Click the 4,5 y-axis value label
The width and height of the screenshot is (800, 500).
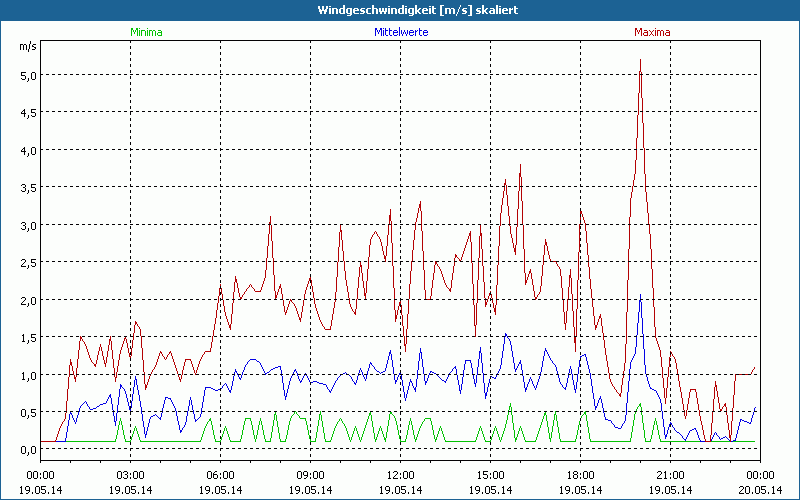point(27,112)
